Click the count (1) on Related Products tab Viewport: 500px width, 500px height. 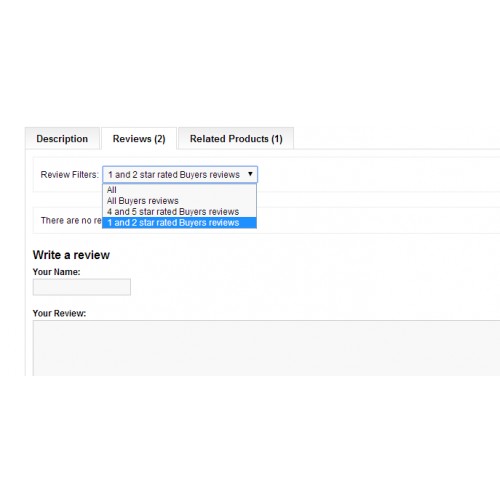point(277,139)
